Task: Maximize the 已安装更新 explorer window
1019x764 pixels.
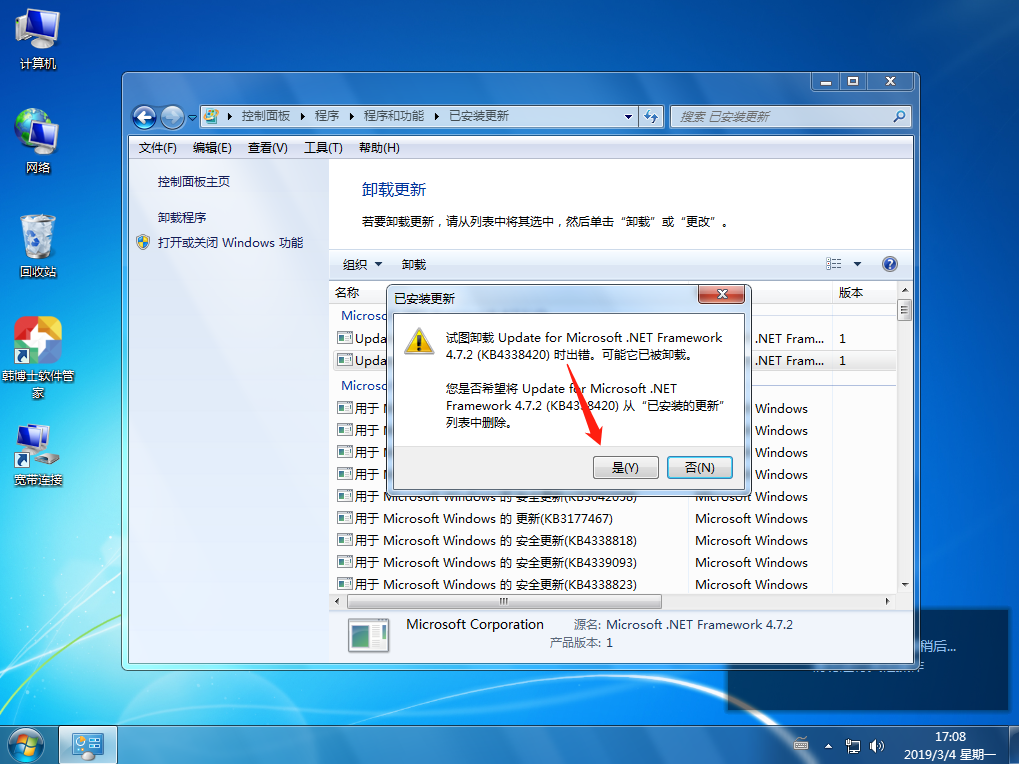Action: (x=853, y=82)
